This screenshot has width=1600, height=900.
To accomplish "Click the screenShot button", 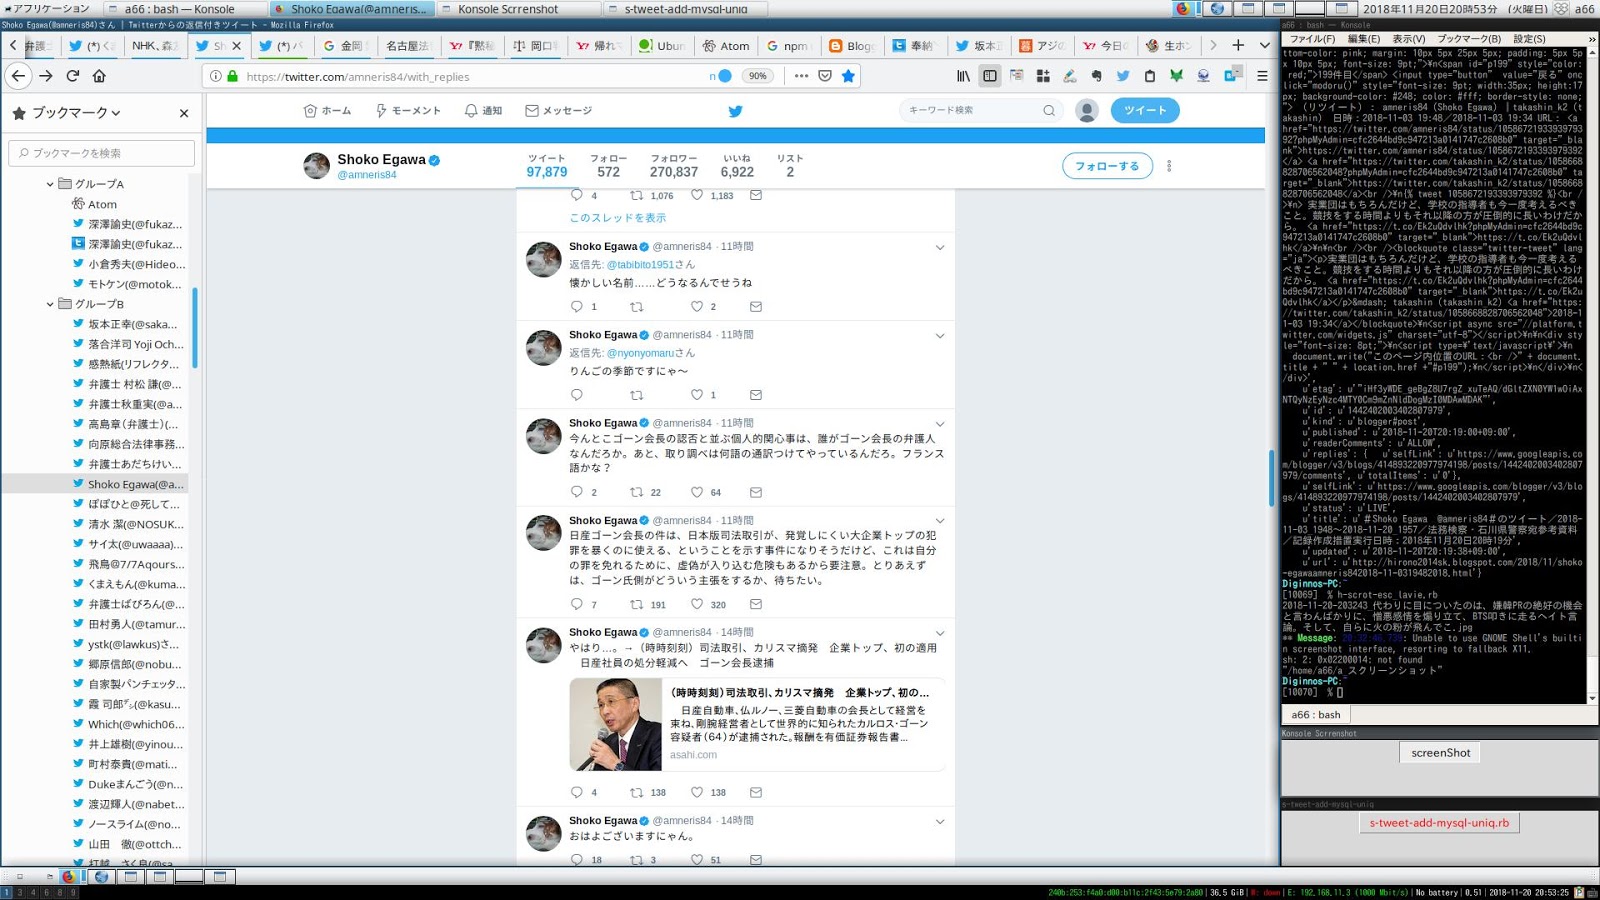I will point(1441,753).
